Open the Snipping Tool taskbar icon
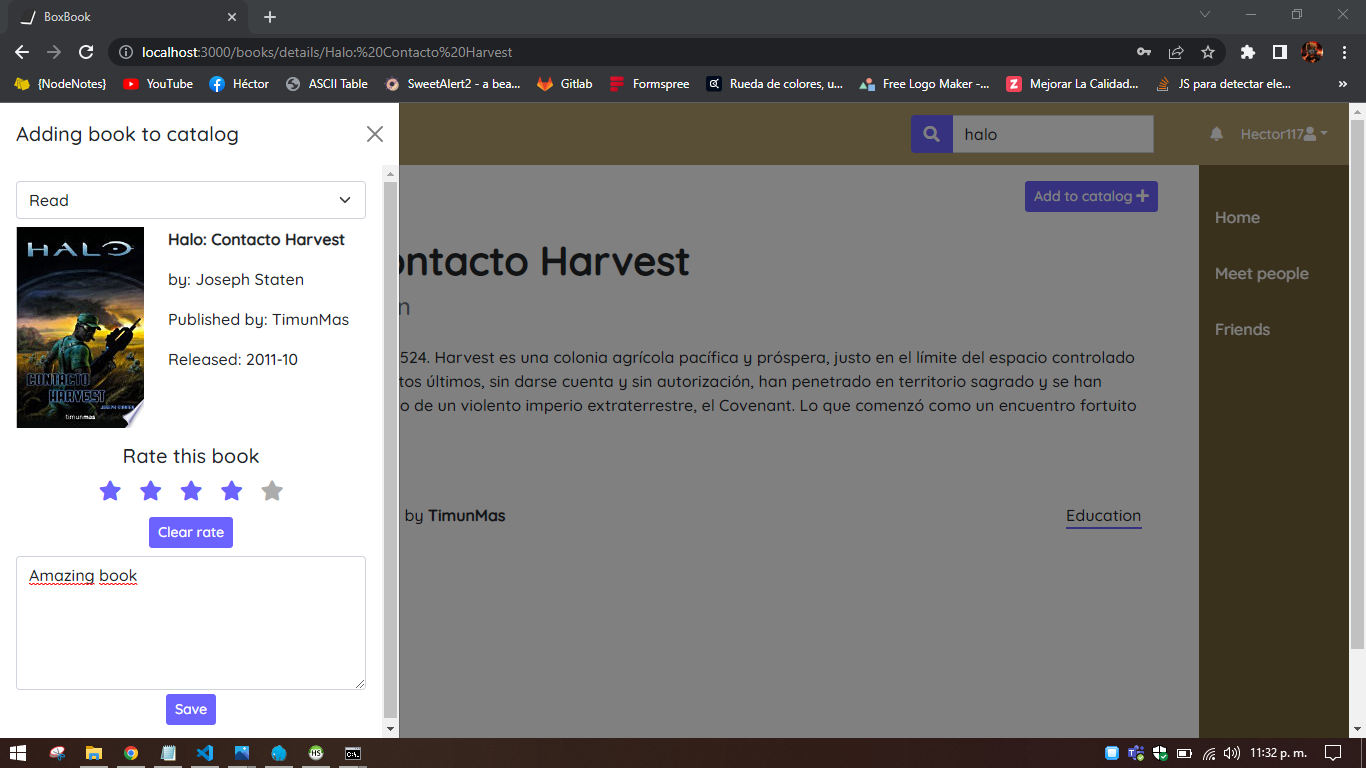Viewport: 1366px width, 768px height. click(x=58, y=753)
